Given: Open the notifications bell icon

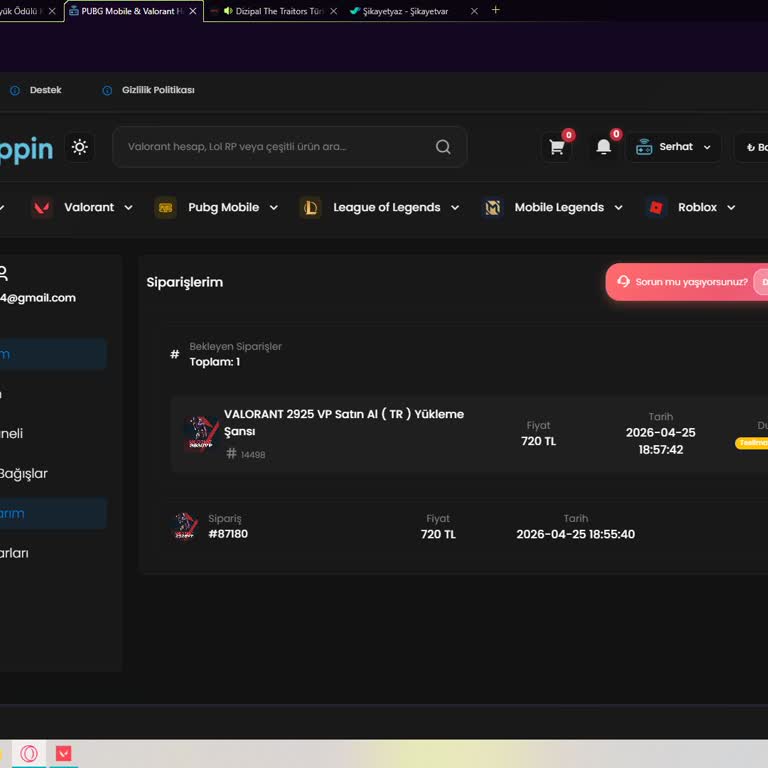Looking at the screenshot, I should coord(603,146).
